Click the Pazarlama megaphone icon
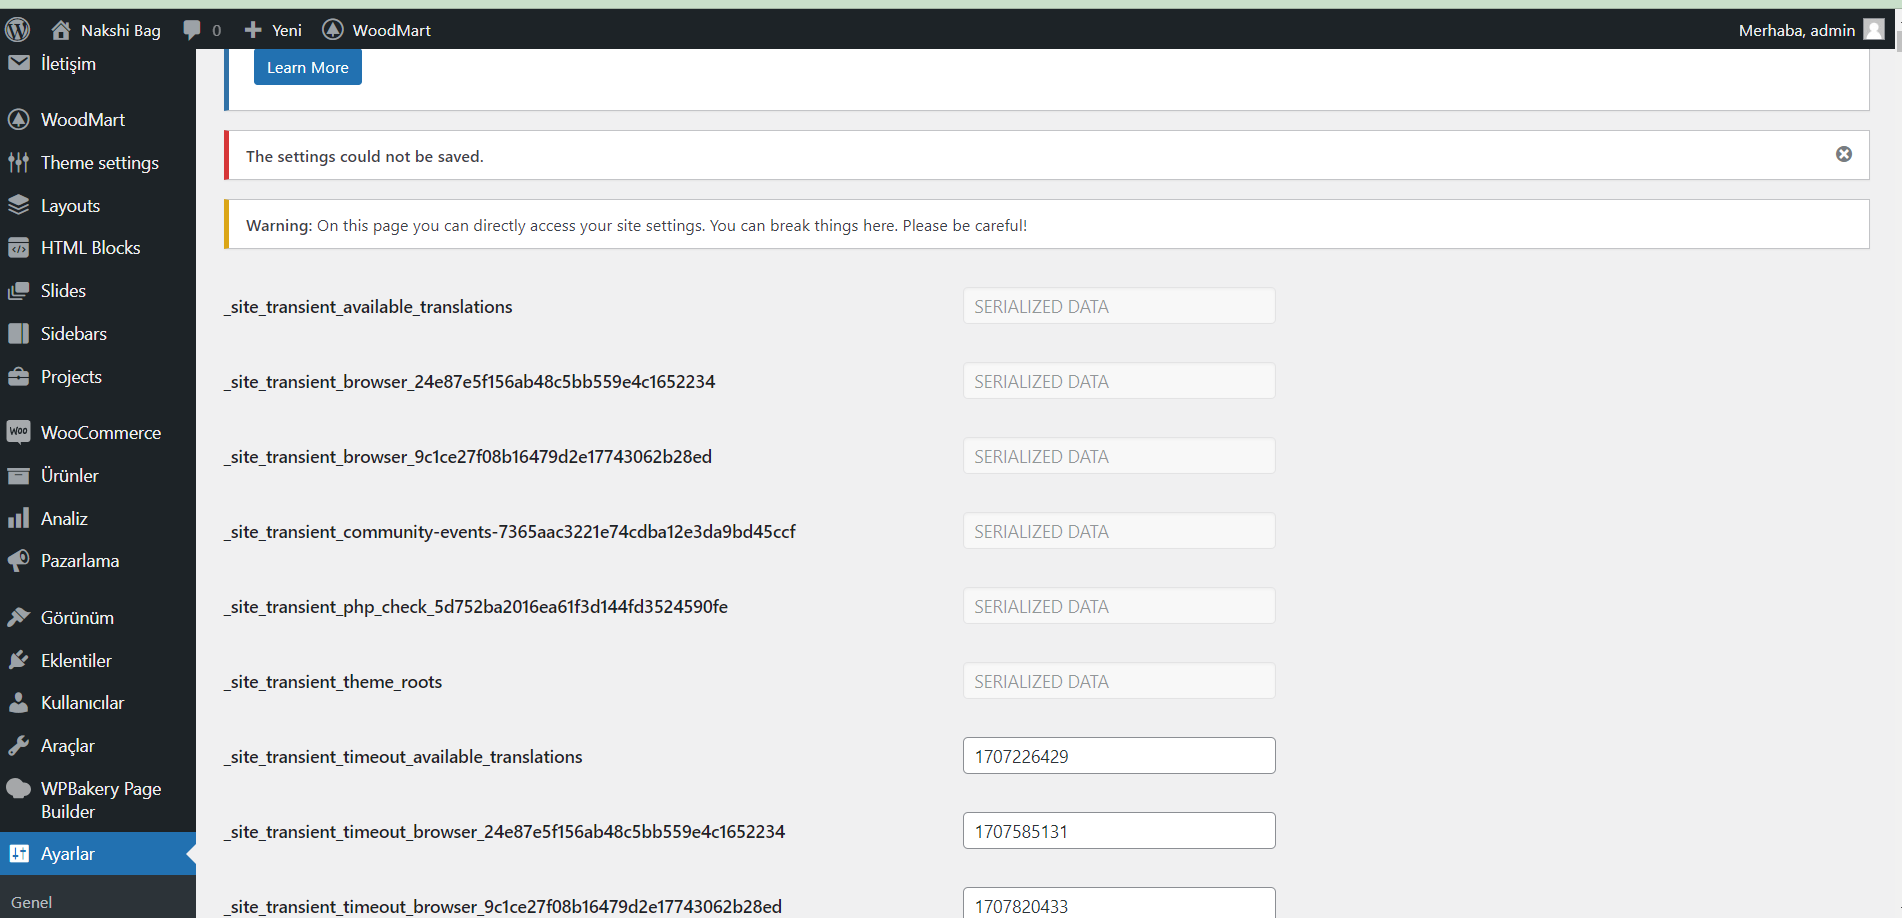The height and width of the screenshot is (918, 1902). pos(19,561)
